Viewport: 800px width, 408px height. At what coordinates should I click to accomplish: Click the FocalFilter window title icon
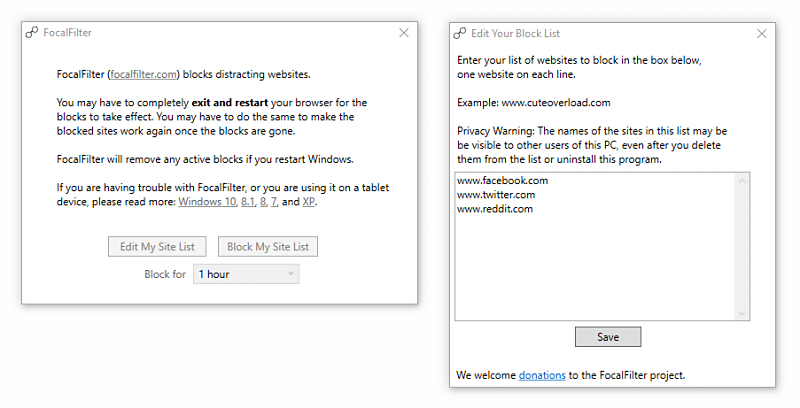(x=32, y=33)
